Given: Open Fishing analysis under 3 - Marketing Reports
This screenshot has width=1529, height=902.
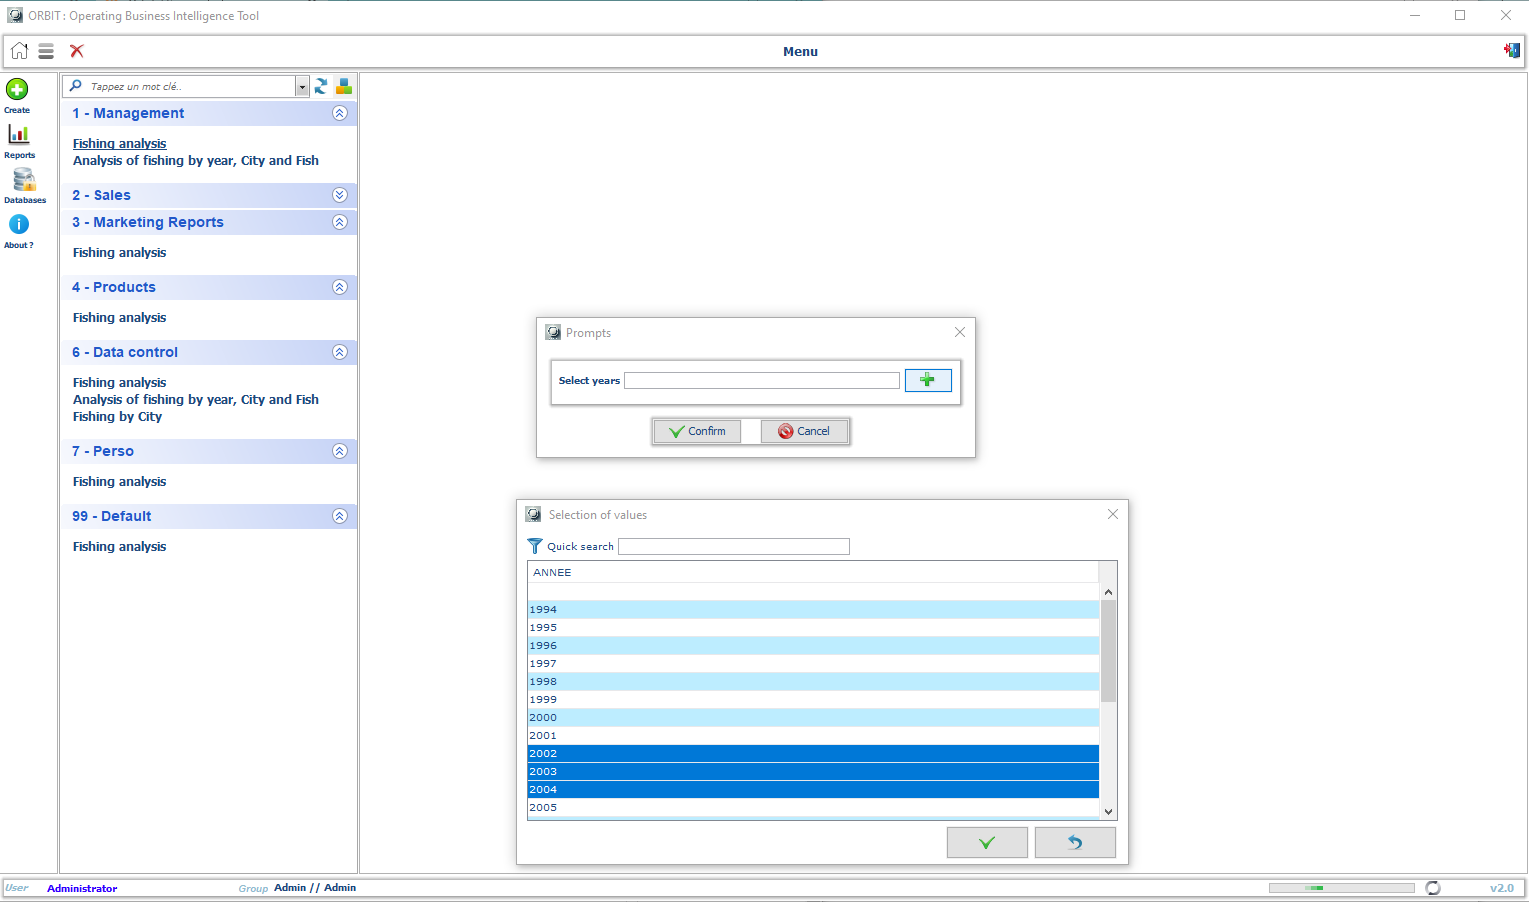Looking at the screenshot, I should pos(120,253).
